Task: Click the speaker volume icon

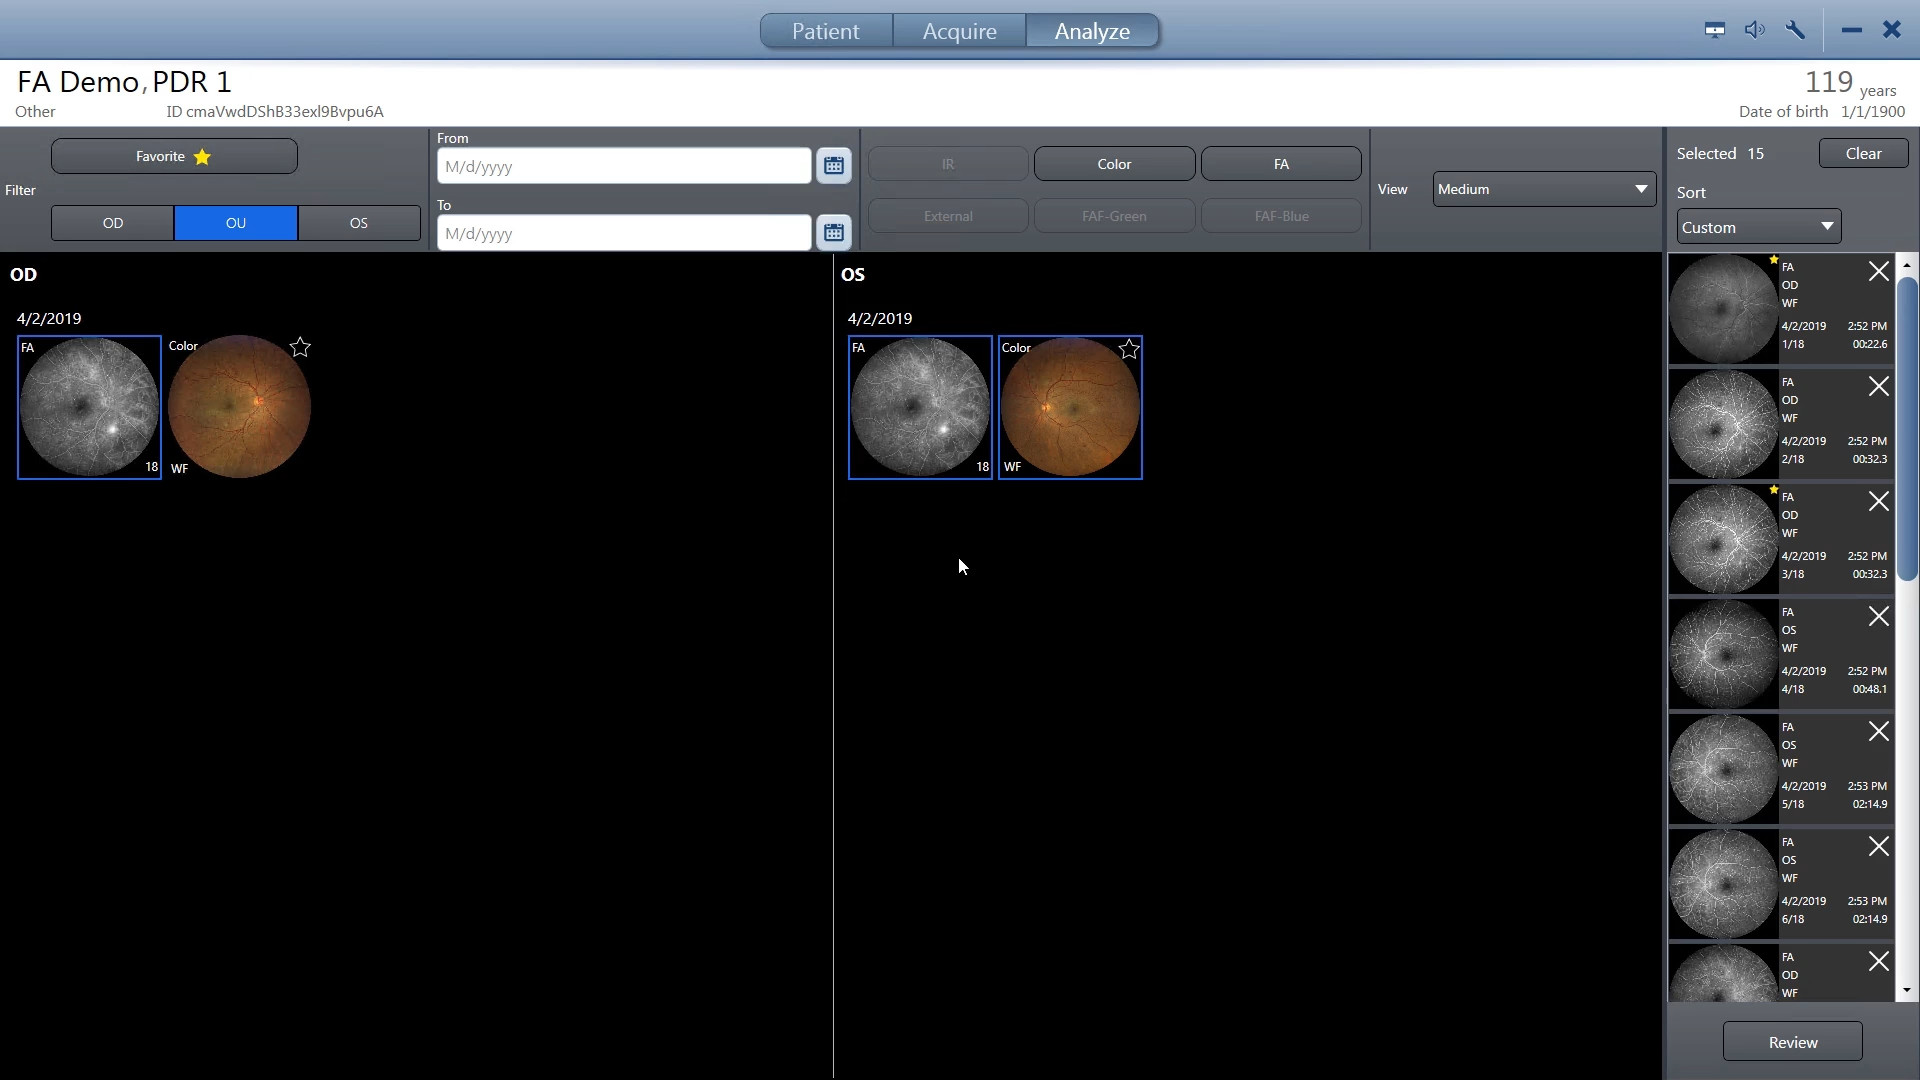Action: point(1755,30)
